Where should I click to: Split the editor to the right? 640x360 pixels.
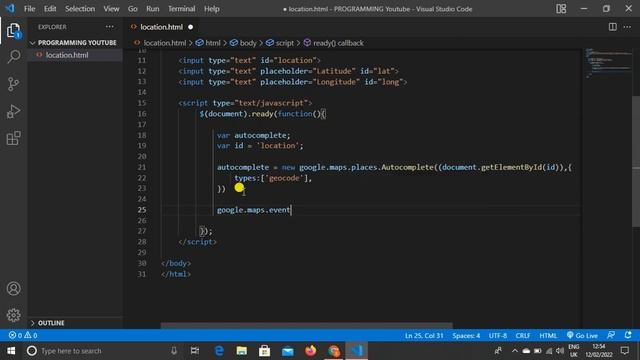612,27
